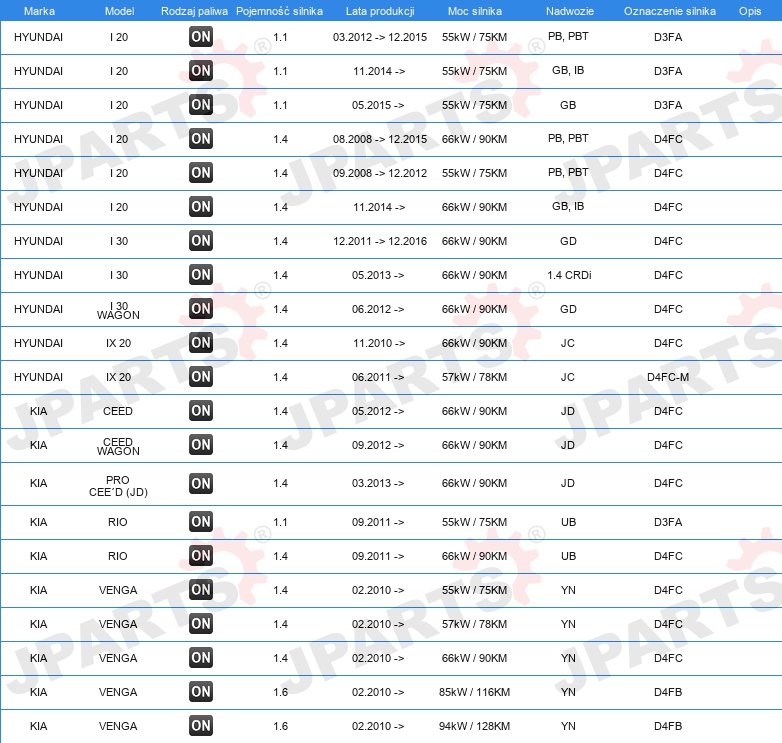The width and height of the screenshot is (782, 743).
Task: Click the CEED WAGON model cell
Action: (118, 446)
